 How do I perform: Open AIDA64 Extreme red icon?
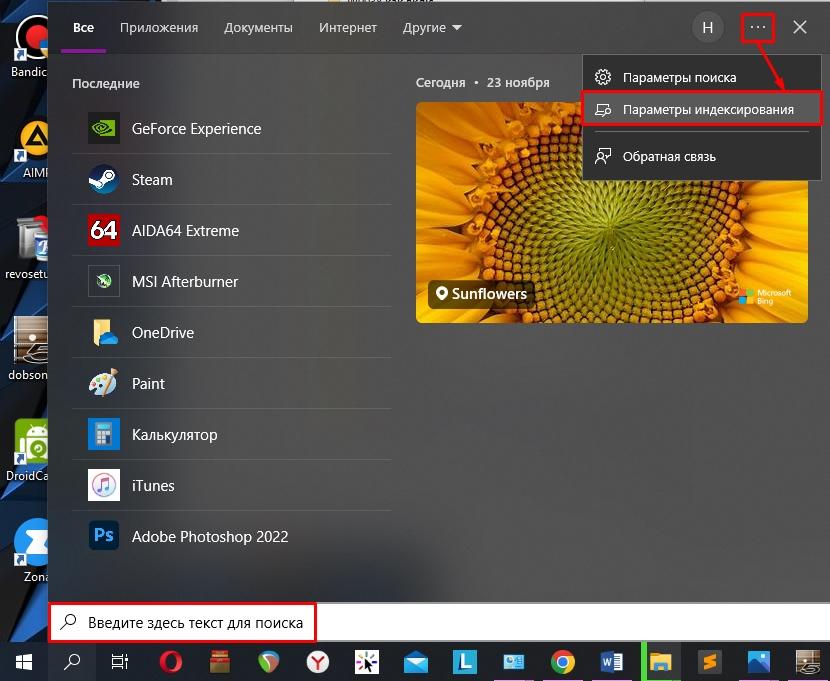[104, 230]
